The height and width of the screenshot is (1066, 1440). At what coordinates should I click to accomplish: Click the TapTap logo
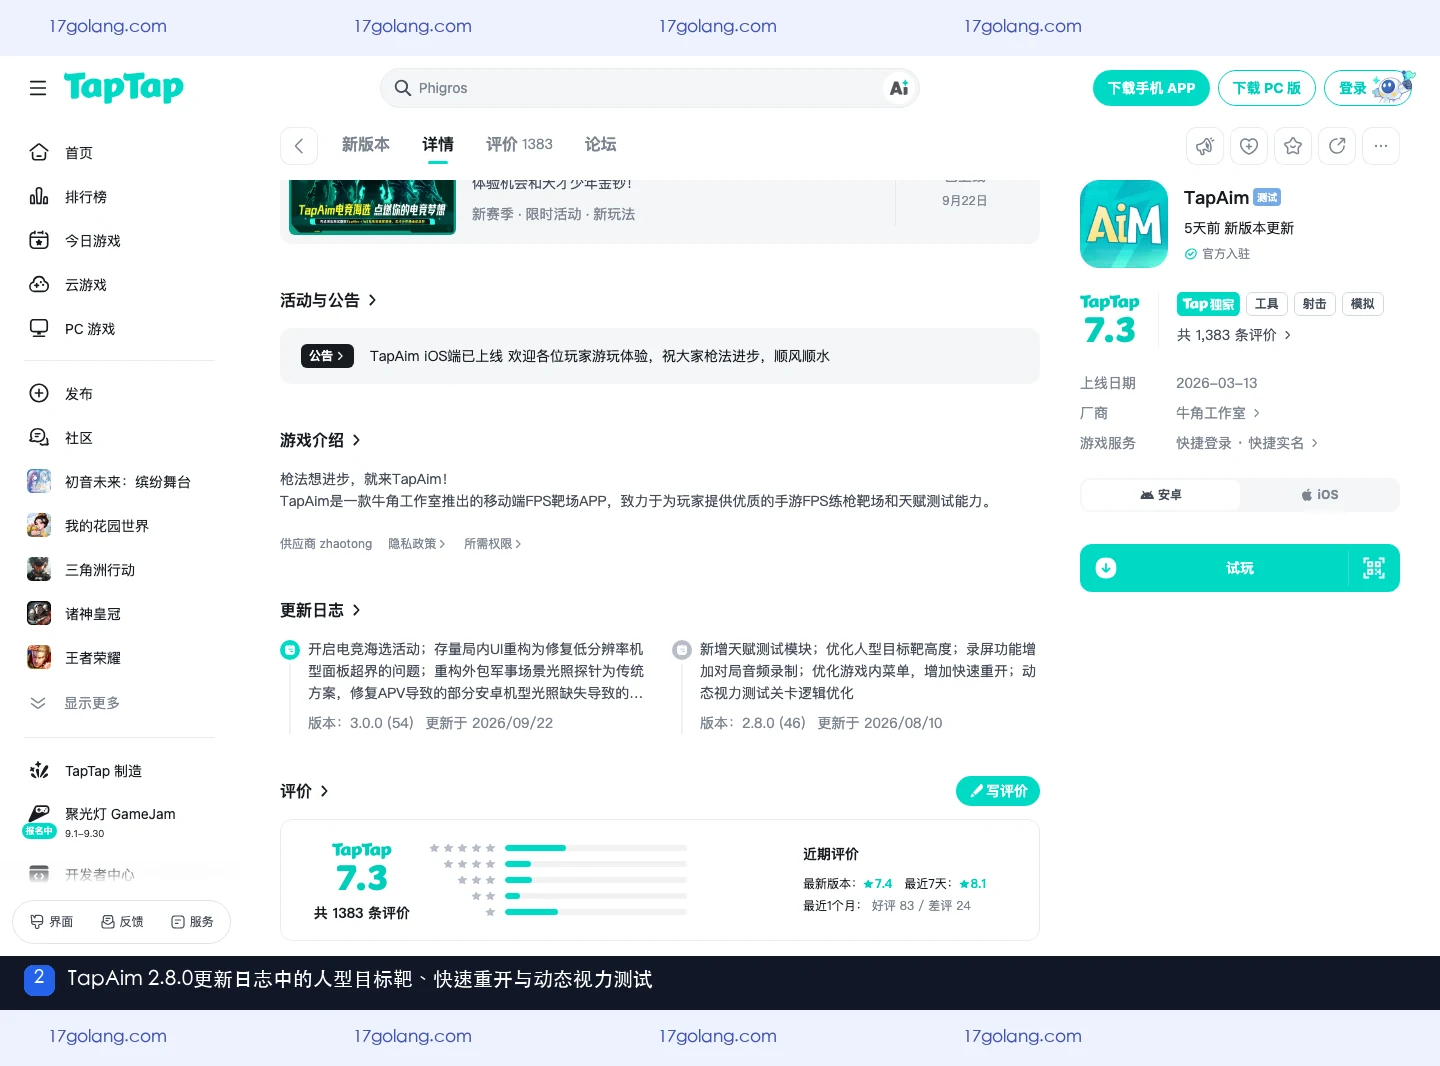(x=124, y=87)
